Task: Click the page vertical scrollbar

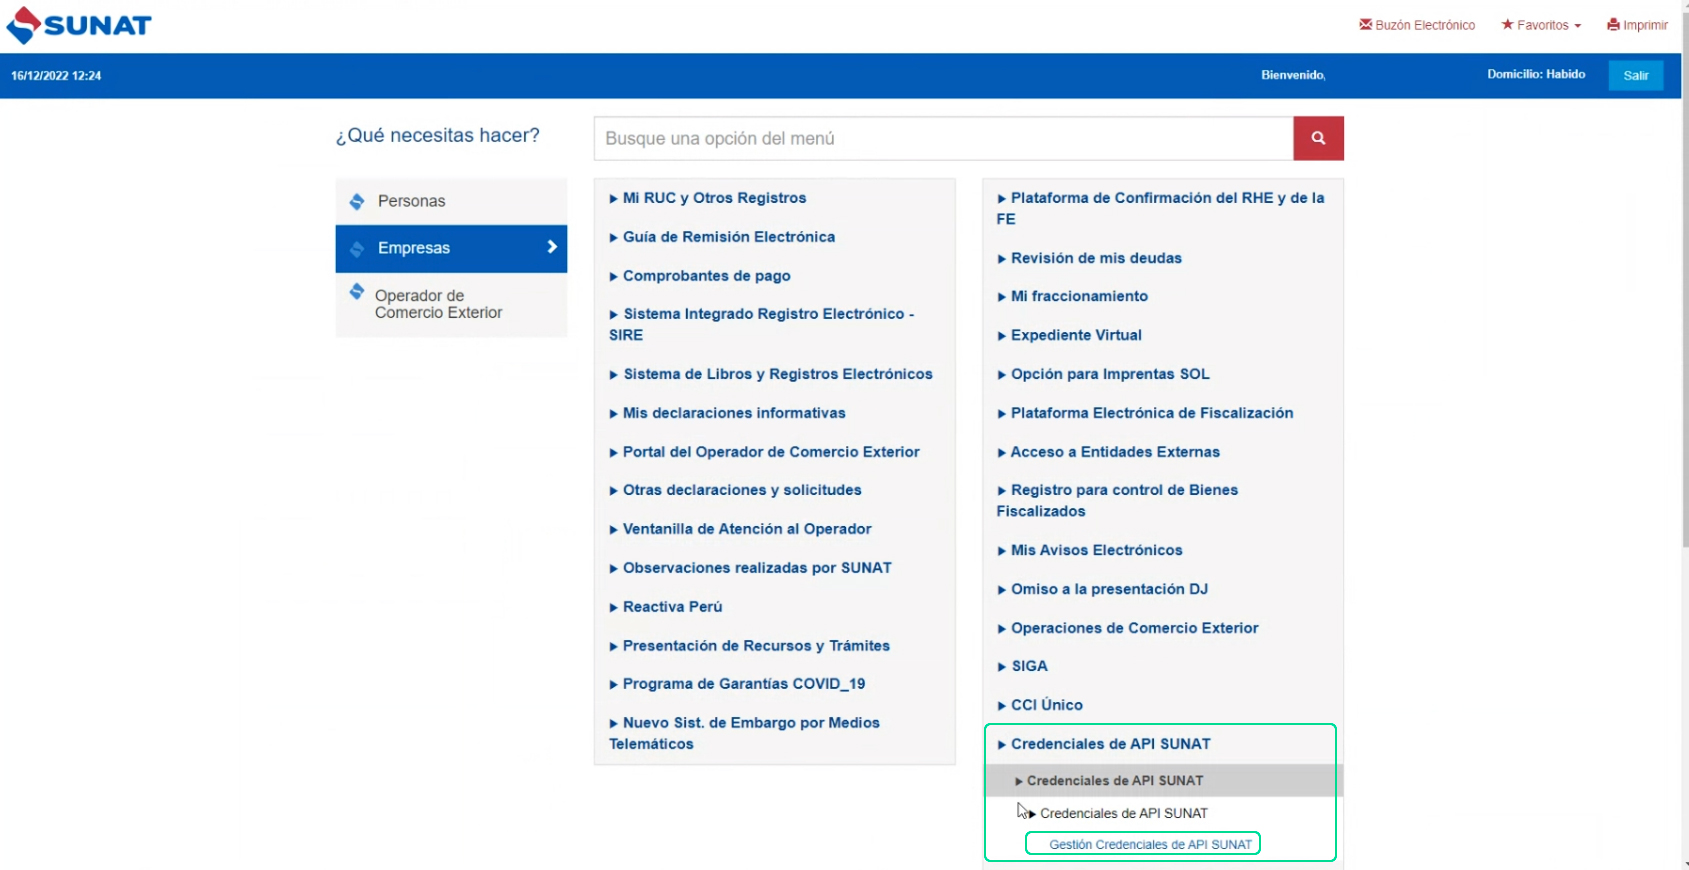Action: click(1684, 300)
